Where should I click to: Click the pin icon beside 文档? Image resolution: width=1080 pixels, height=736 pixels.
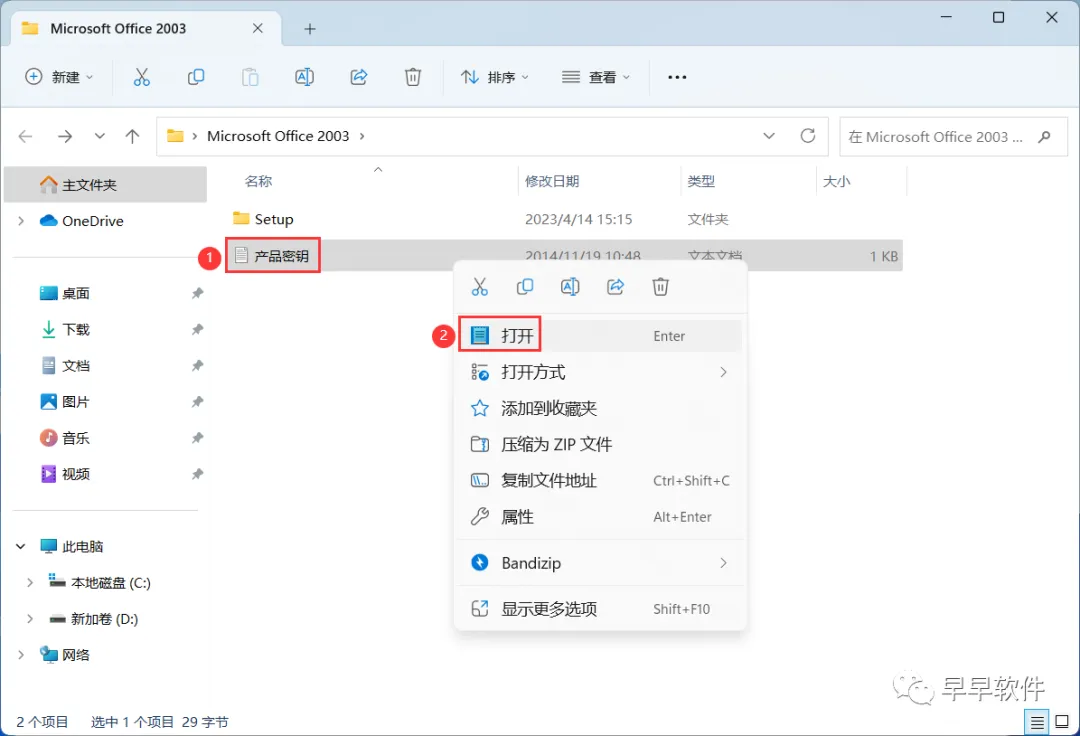click(x=198, y=366)
